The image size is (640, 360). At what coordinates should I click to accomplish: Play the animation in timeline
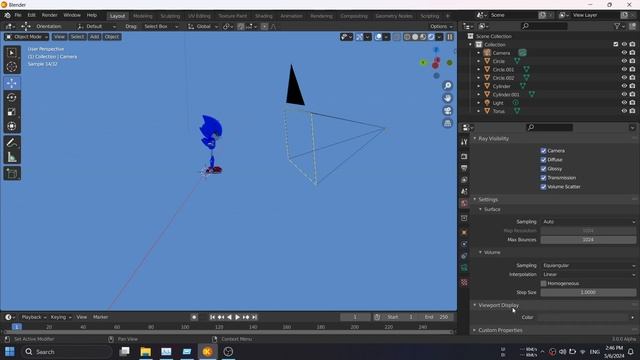click(x=238, y=317)
